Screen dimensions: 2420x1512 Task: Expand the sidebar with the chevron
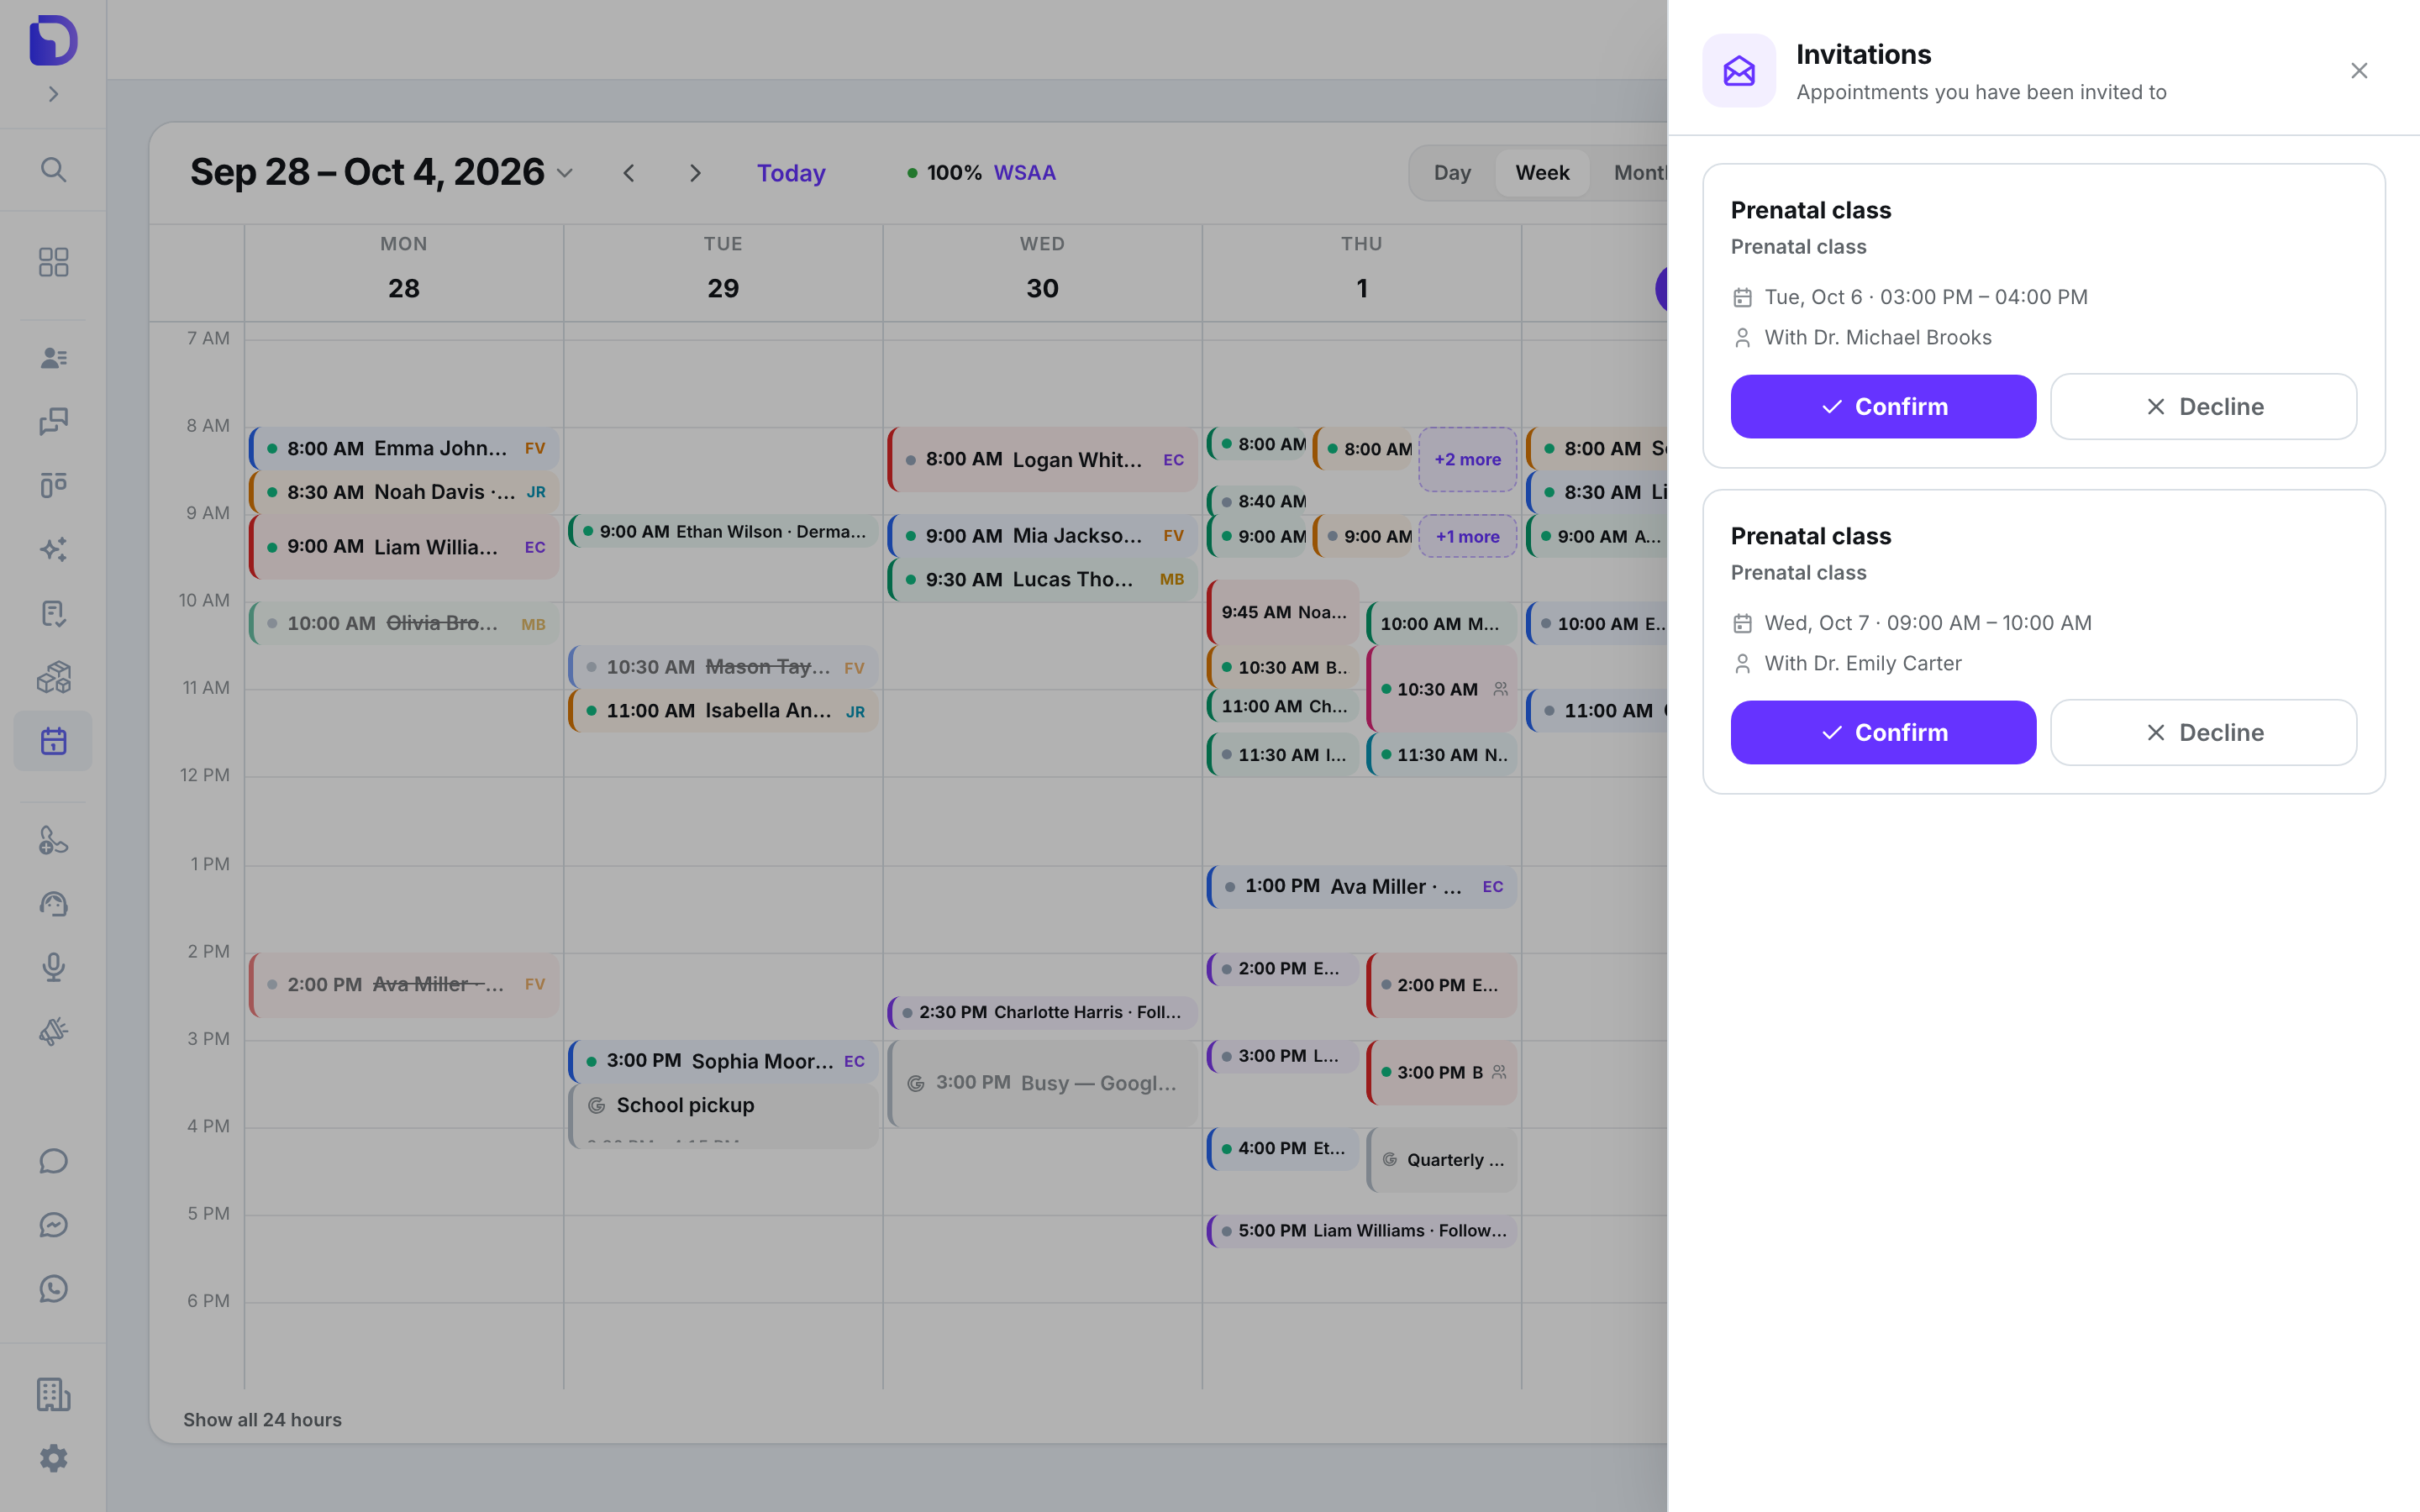53,94
